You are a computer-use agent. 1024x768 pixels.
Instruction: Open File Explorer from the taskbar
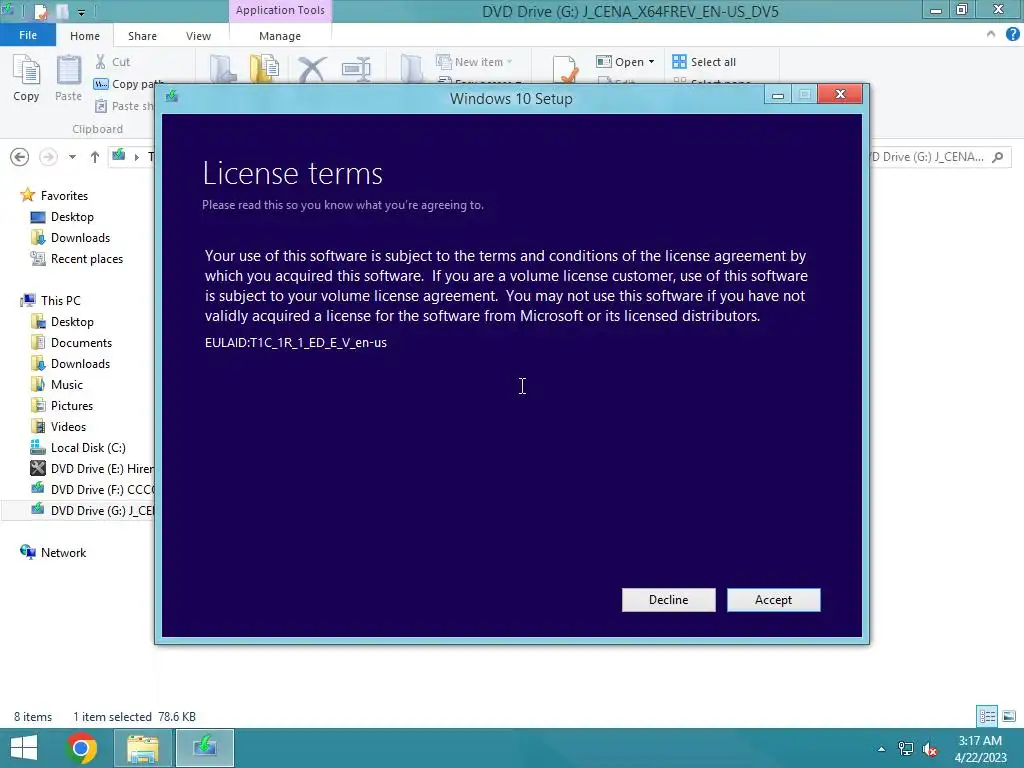coord(143,748)
